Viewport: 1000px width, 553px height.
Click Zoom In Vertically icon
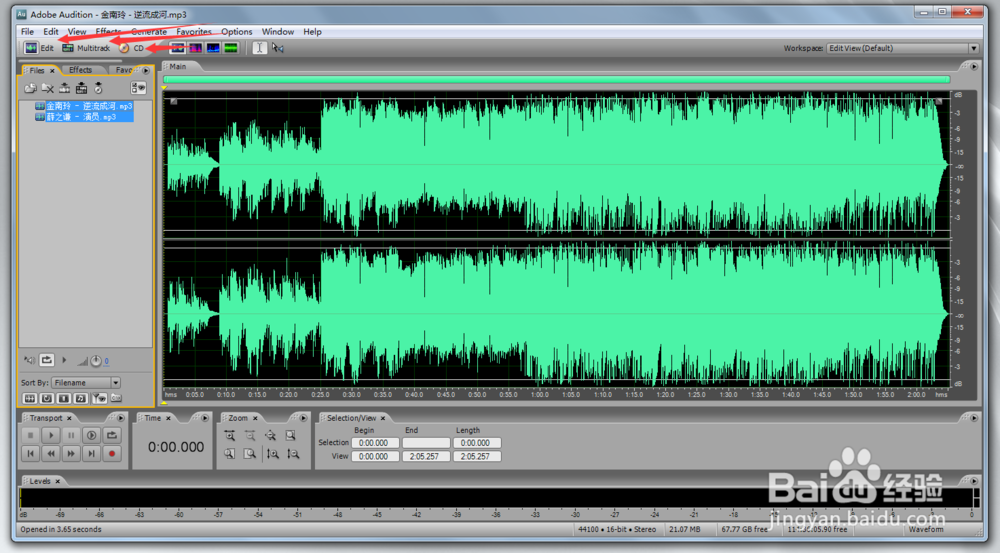tap(273, 454)
